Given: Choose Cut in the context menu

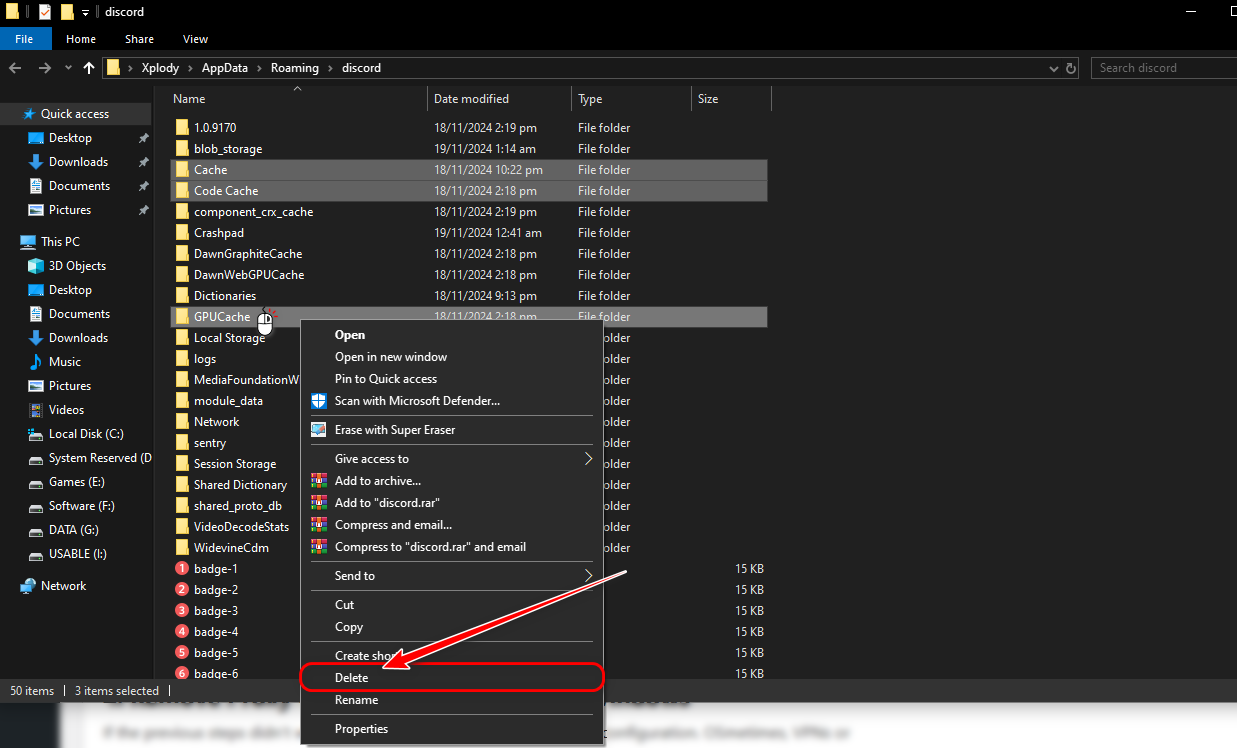Looking at the screenshot, I should 453,605.
